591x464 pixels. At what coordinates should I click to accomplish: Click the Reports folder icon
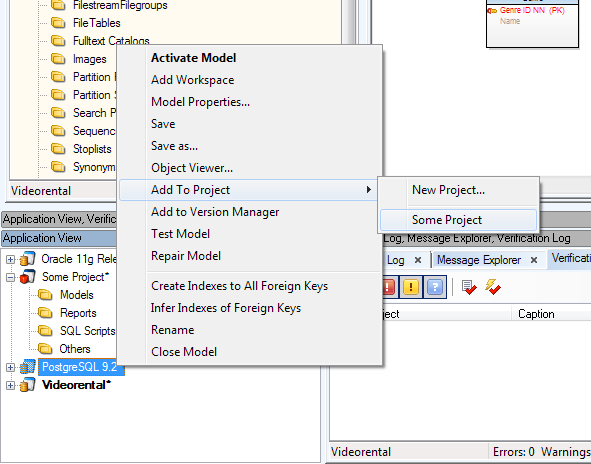(45, 312)
